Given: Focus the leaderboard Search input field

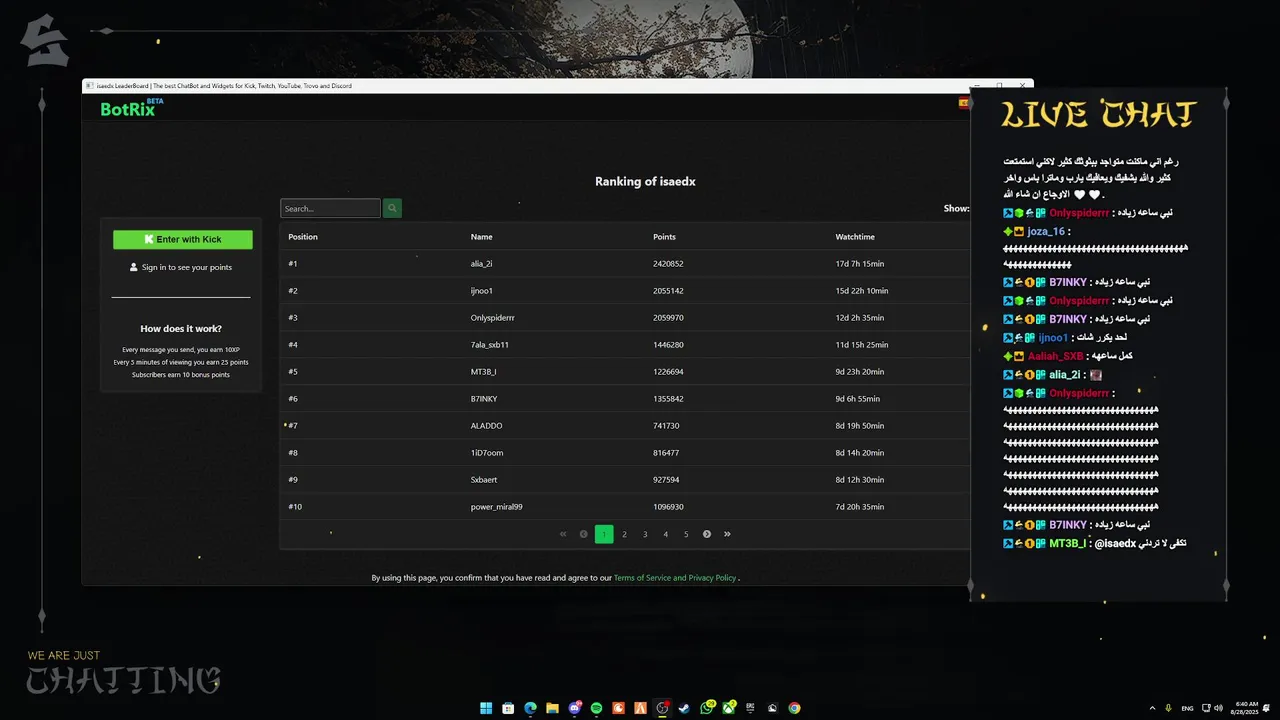Looking at the screenshot, I should click(x=330, y=208).
